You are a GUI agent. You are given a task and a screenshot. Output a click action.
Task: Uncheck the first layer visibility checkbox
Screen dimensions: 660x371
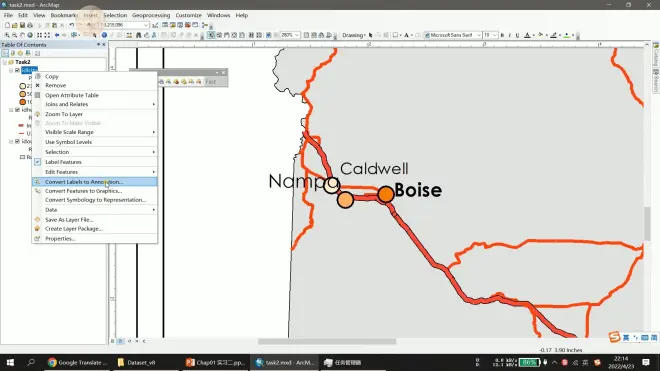click(x=17, y=70)
